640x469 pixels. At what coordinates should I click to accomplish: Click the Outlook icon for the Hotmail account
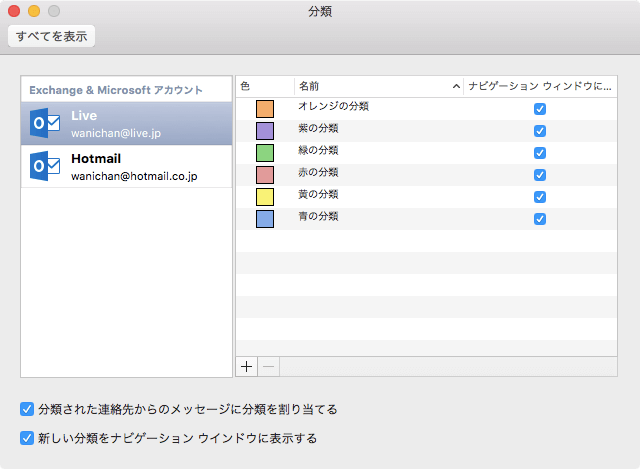pos(46,167)
